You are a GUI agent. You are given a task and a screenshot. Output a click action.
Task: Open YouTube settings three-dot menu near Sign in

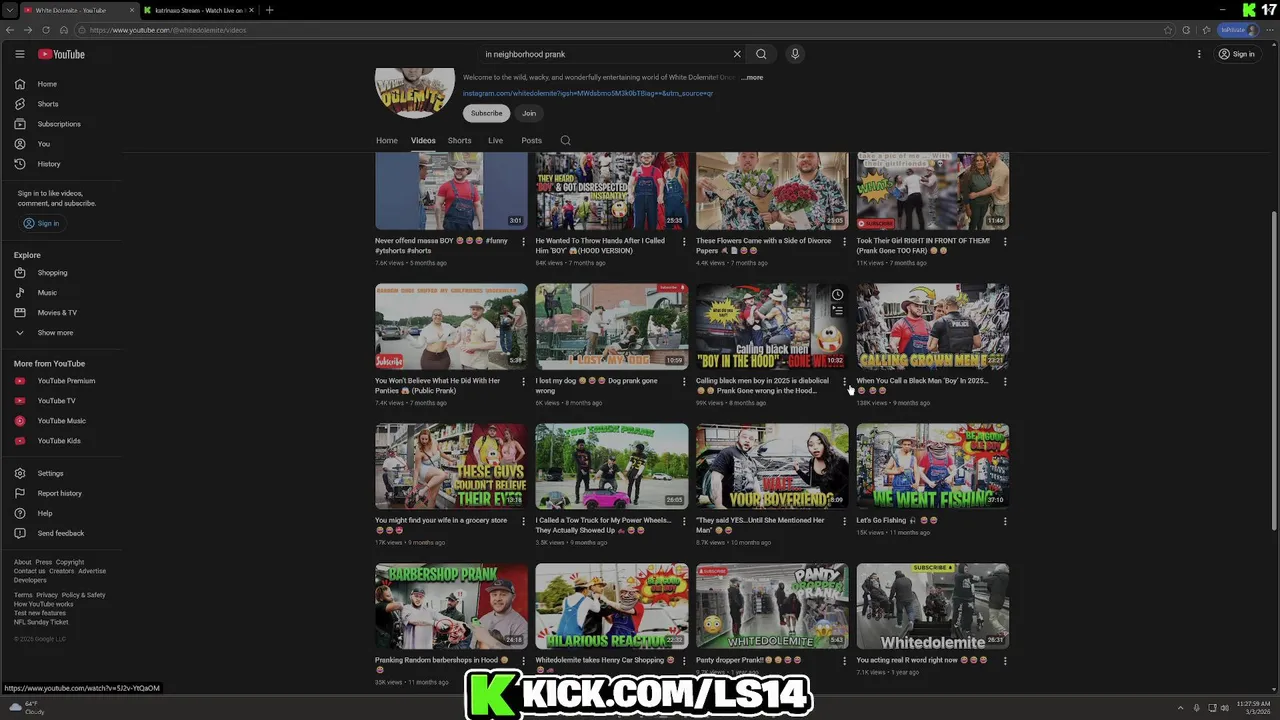[x=1199, y=54]
